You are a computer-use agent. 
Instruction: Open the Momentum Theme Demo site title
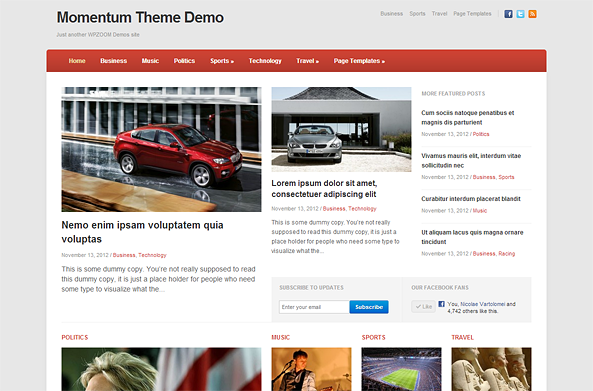[140, 17]
